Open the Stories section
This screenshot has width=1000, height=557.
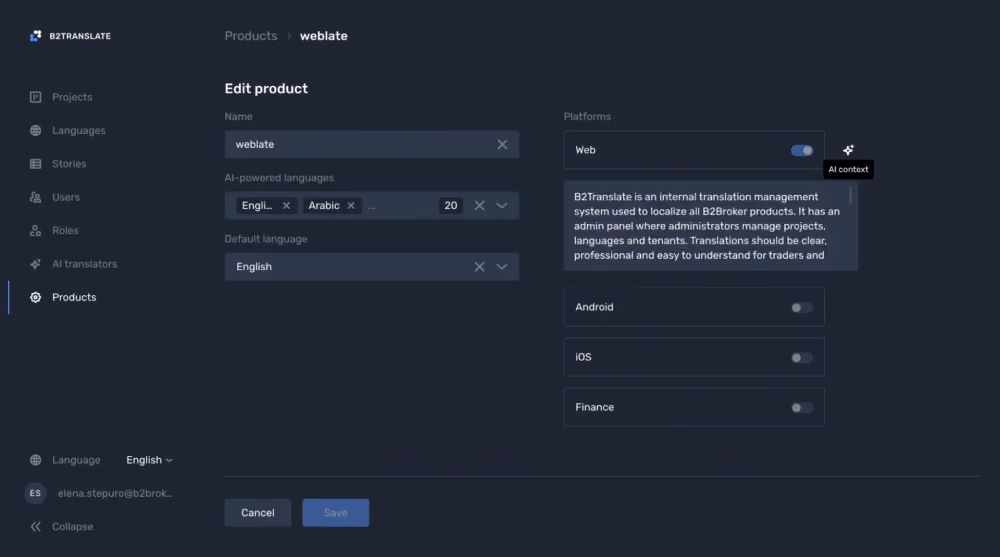click(x=69, y=164)
